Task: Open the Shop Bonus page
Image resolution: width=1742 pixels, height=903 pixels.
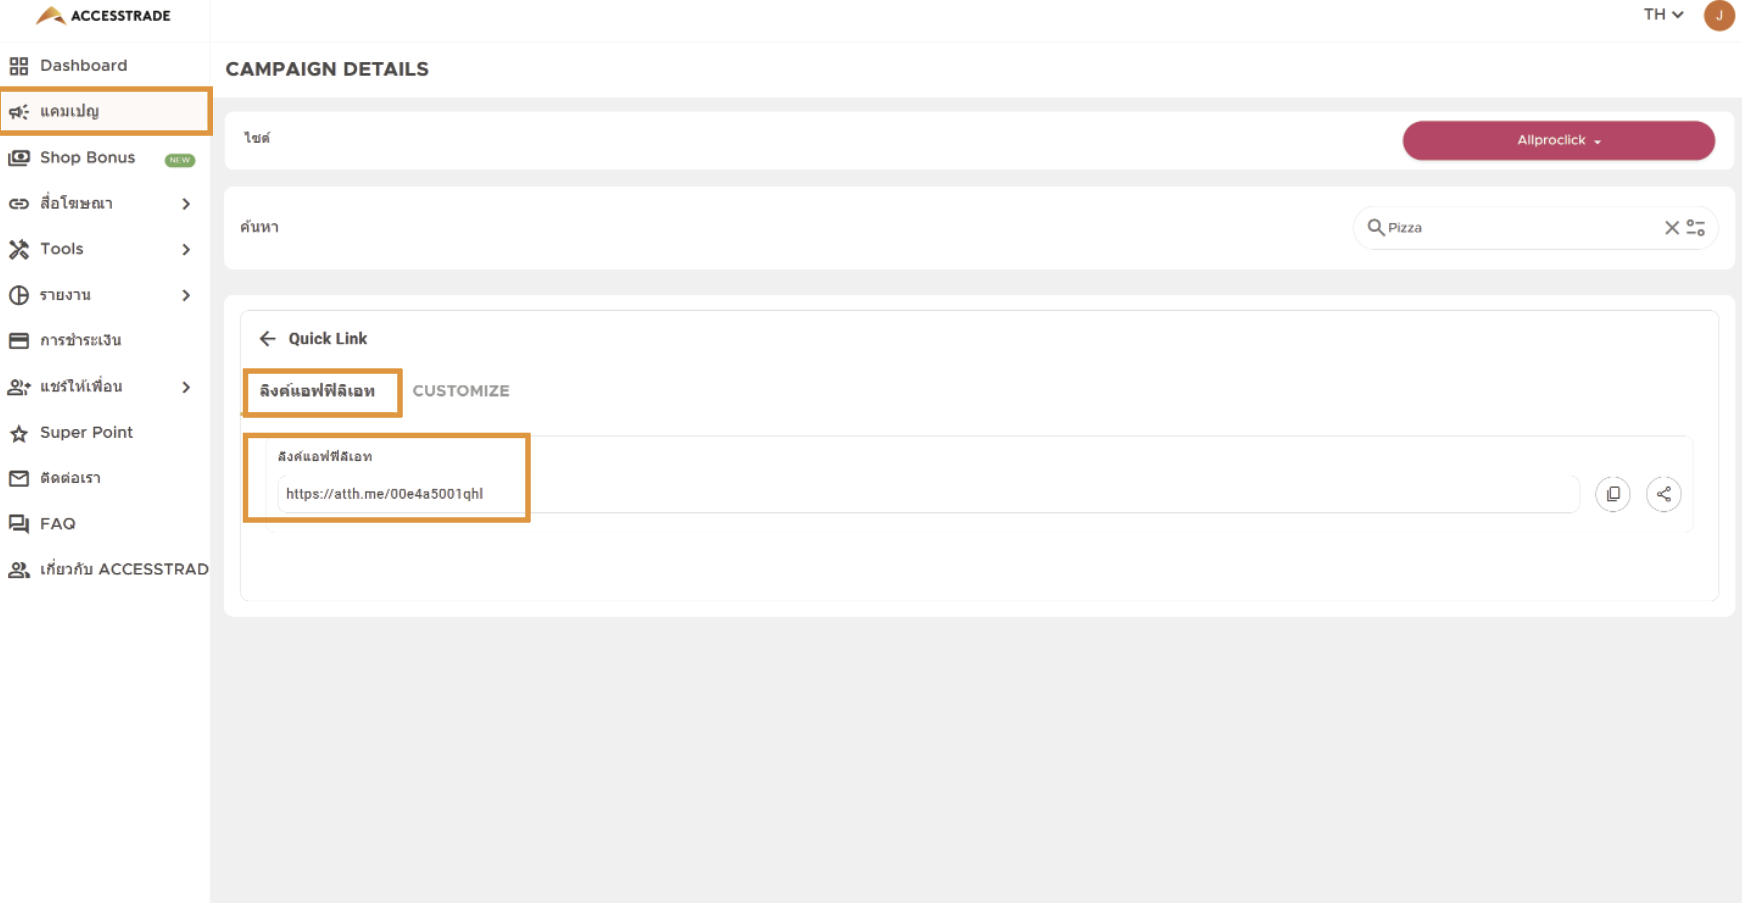Action: (88, 158)
